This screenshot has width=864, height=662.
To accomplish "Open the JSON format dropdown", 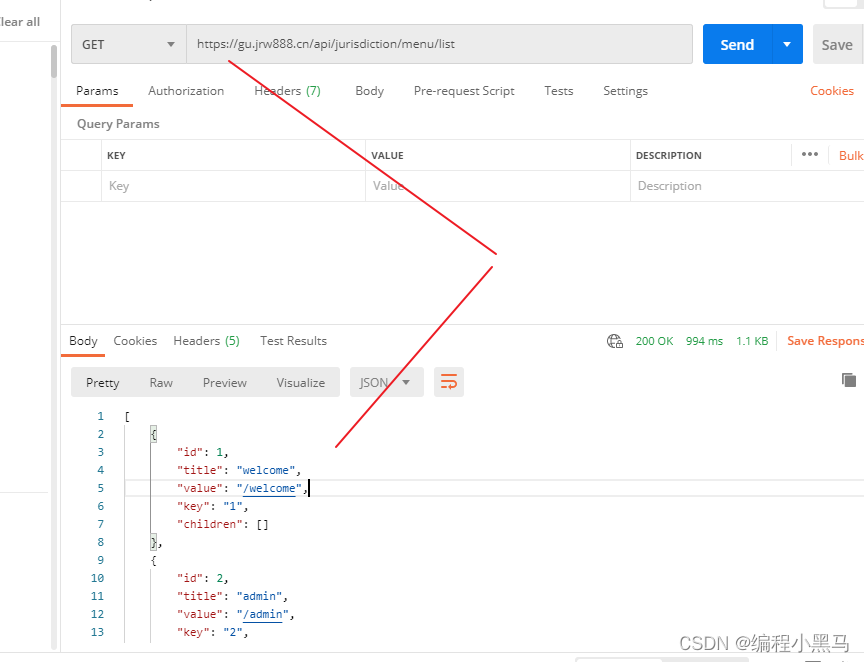I will coord(386,382).
